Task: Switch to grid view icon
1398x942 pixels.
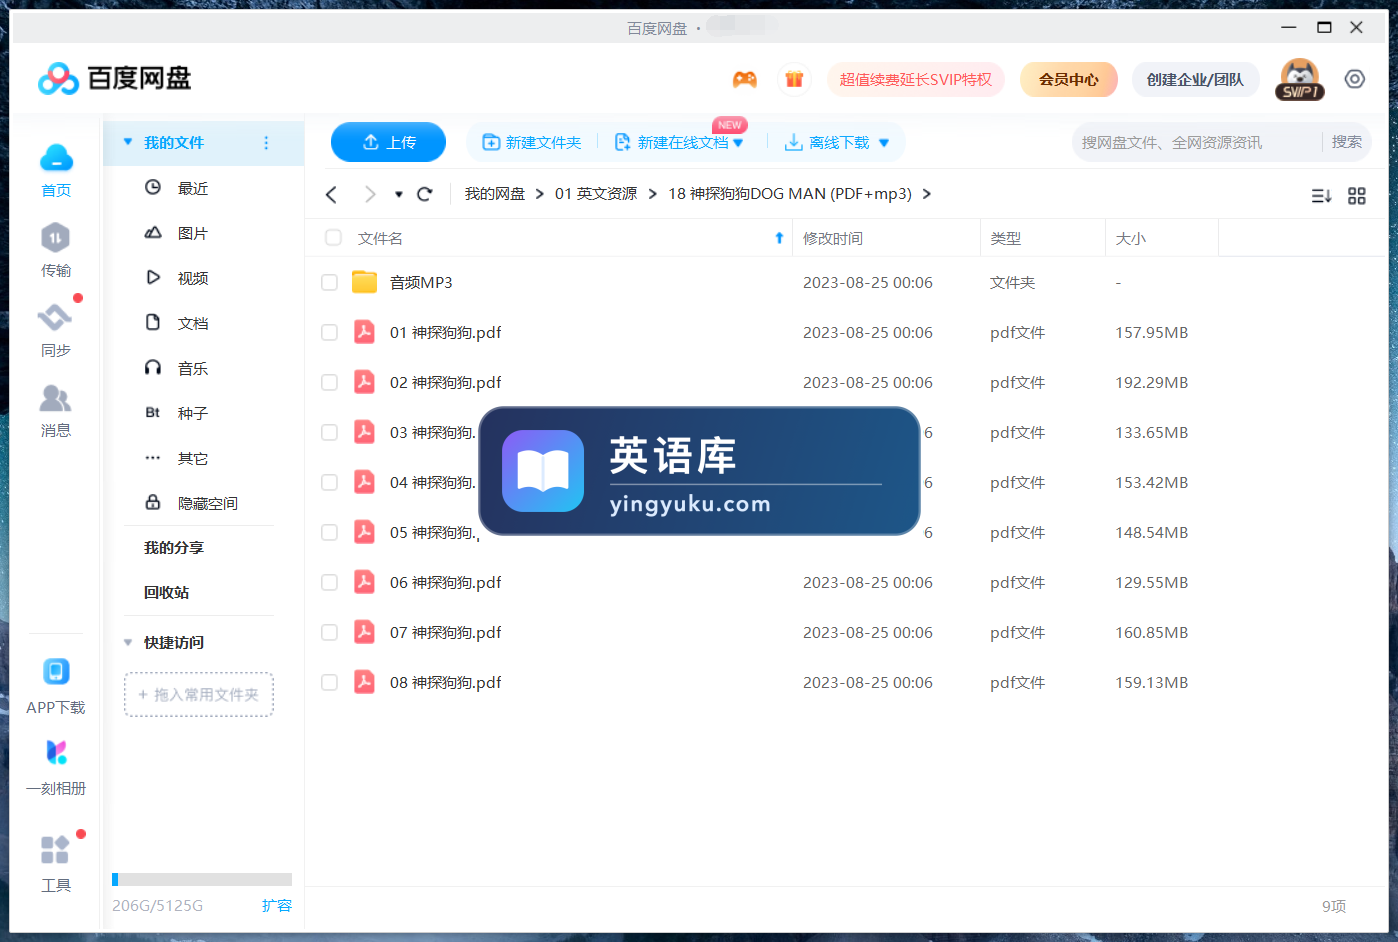Action: pyautogui.click(x=1357, y=196)
